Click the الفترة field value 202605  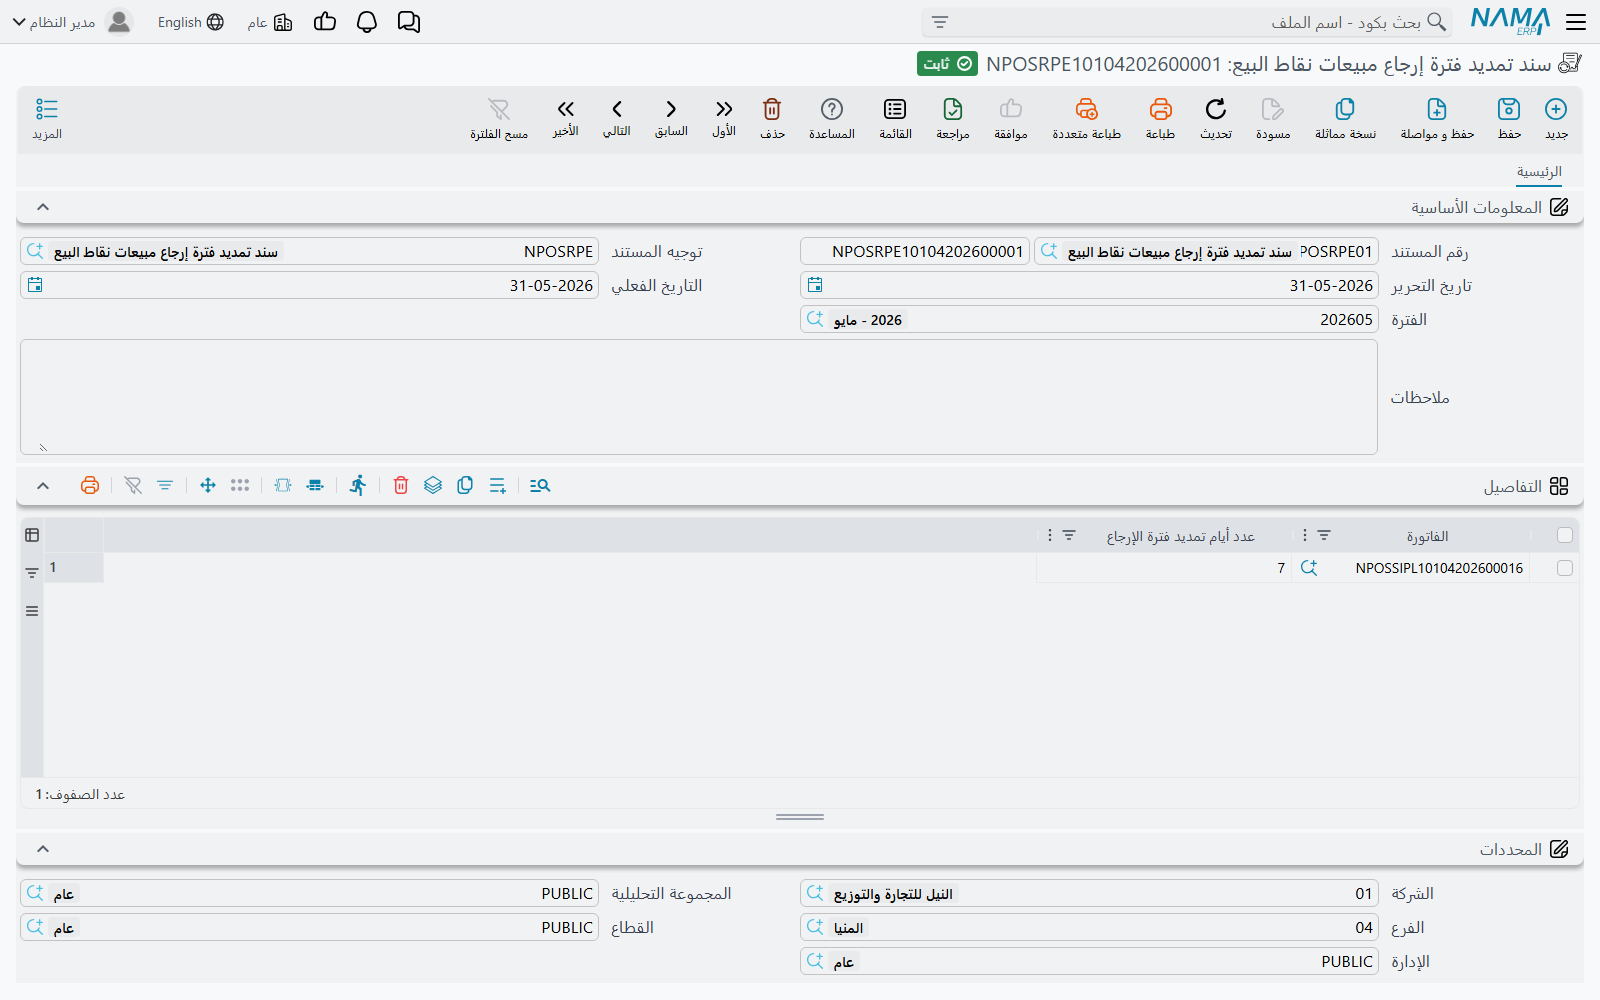coord(1346,320)
